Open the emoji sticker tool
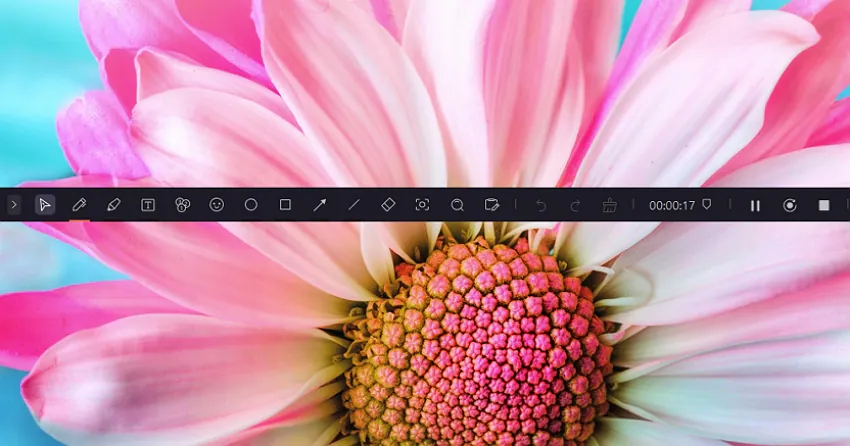The height and width of the screenshot is (446, 850). [x=217, y=205]
